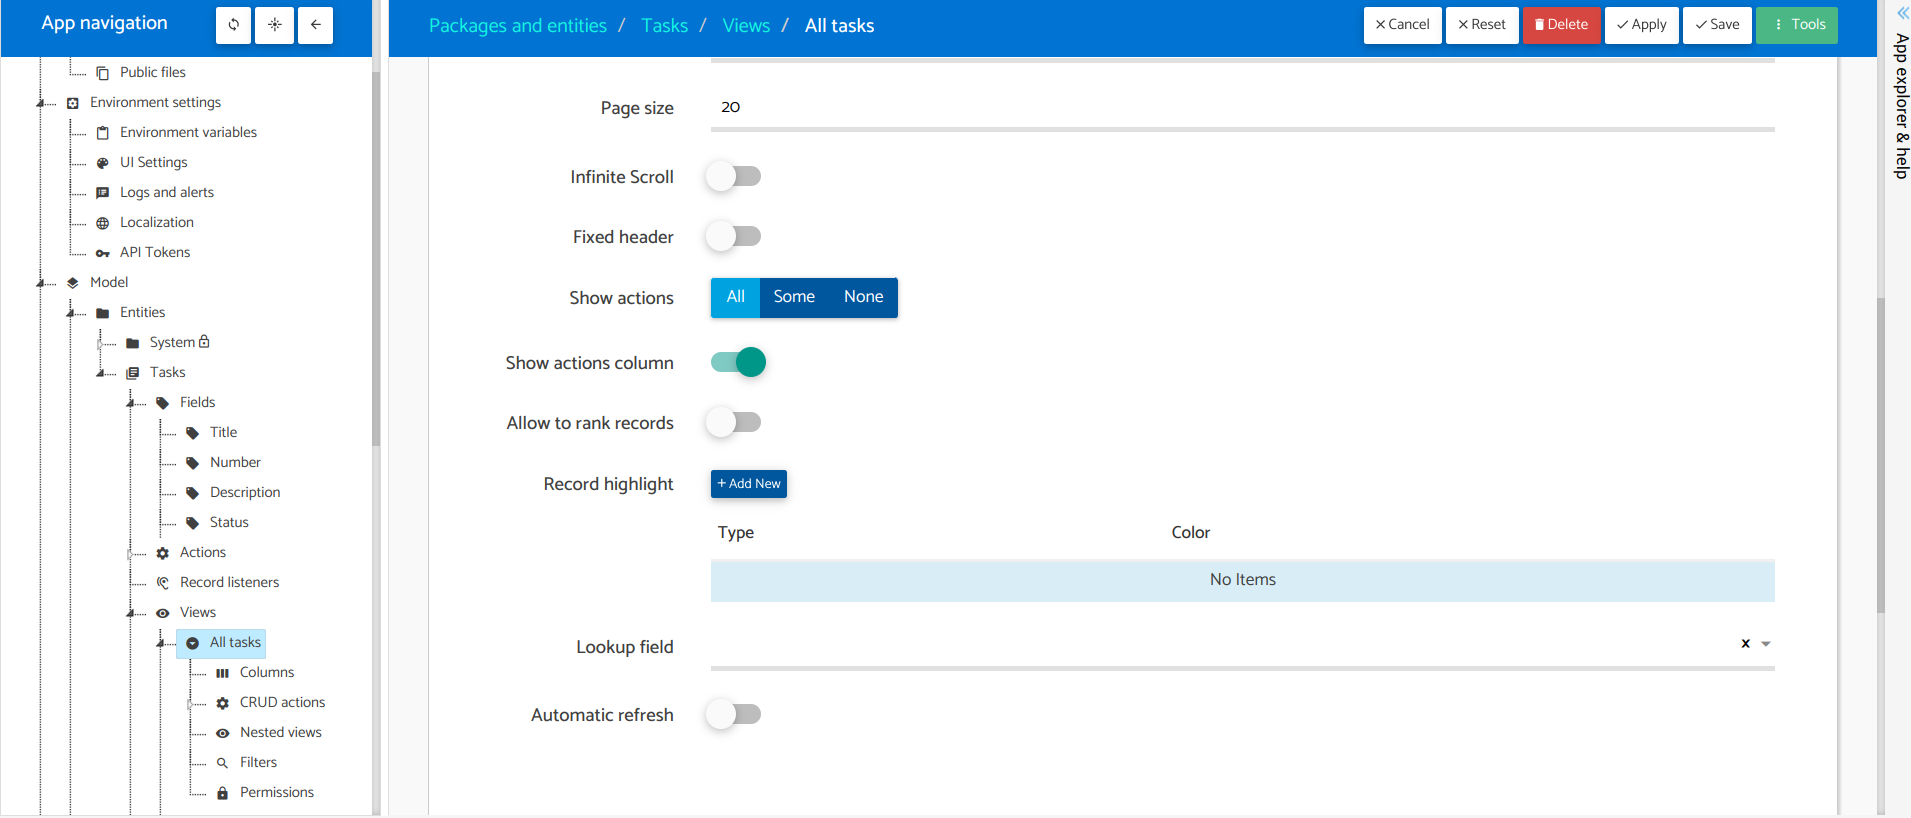Add new Record highlight entry
The width and height of the screenshot is (1911, 818).
point(749,484)
